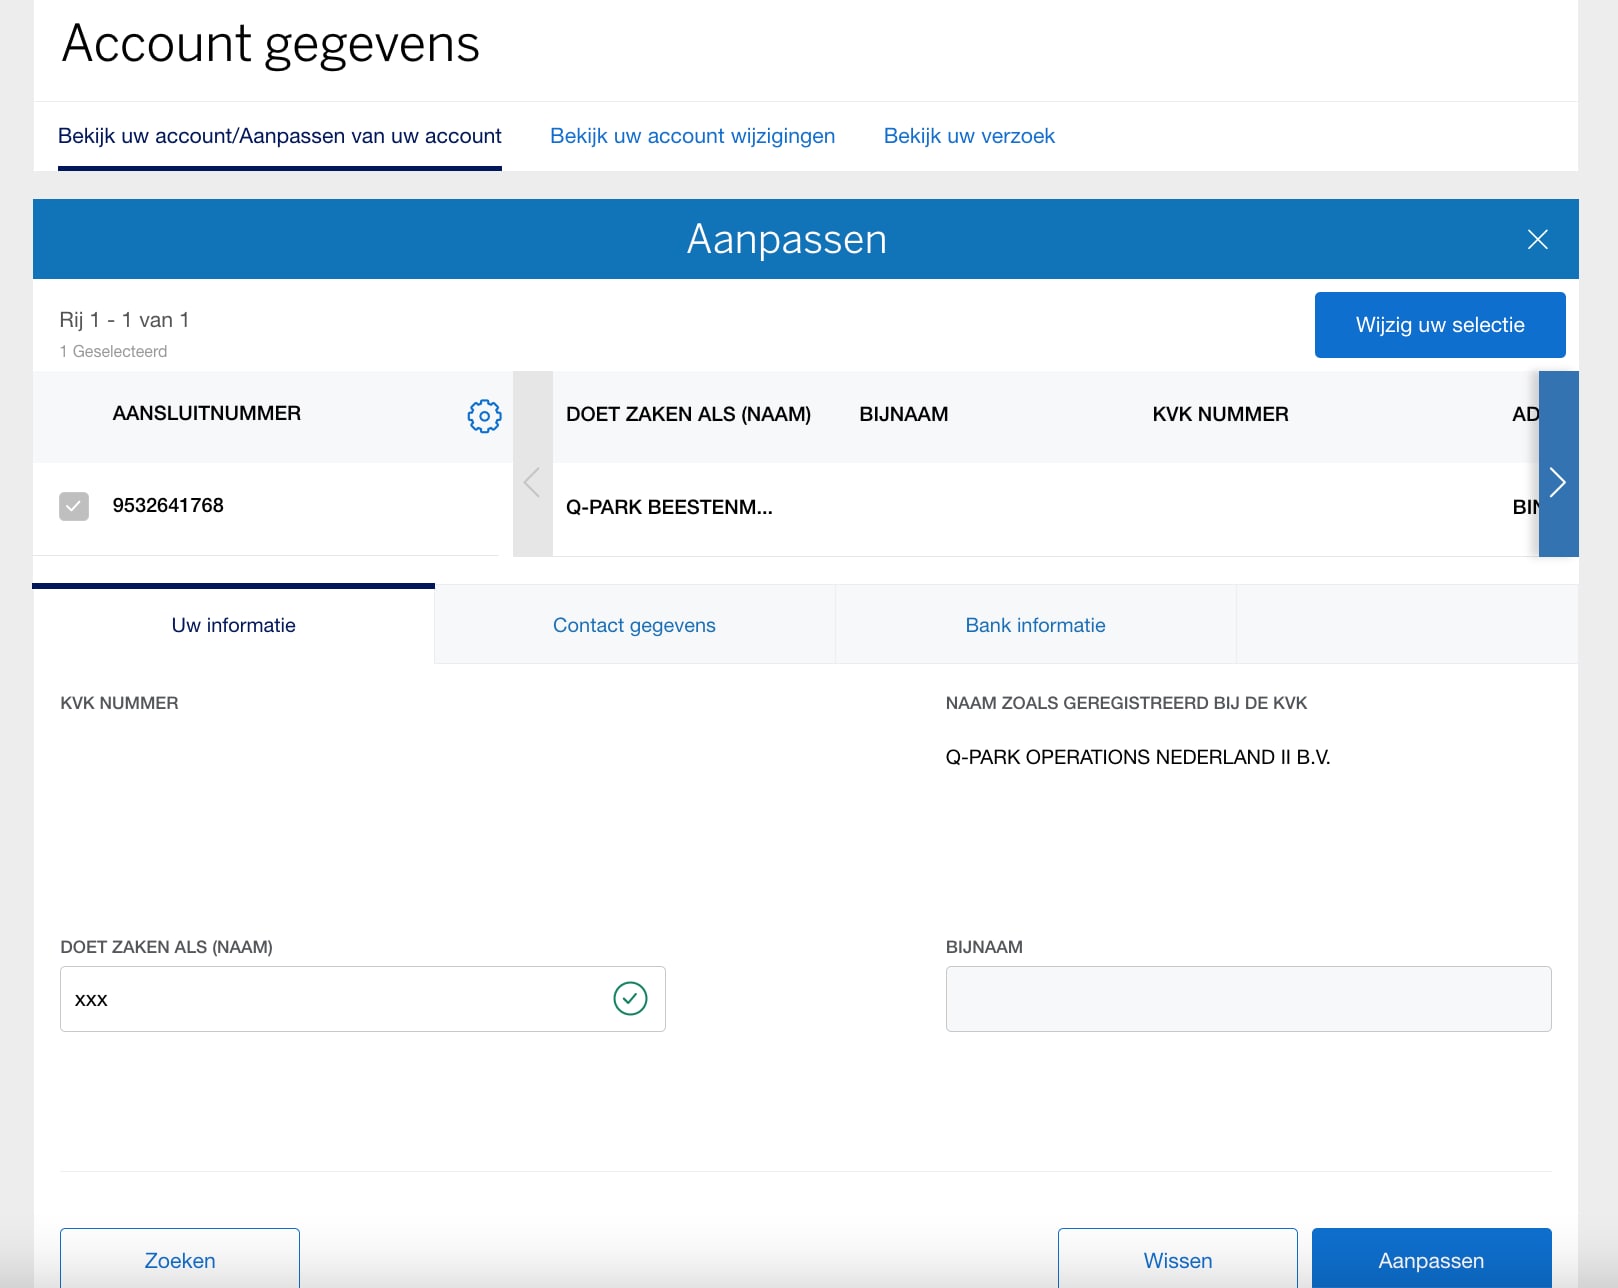This screenshot has height=1288, width=1618.
Task: Reveal truncated name Q-PARK BEESTENM...
Action: coord(670,507)
